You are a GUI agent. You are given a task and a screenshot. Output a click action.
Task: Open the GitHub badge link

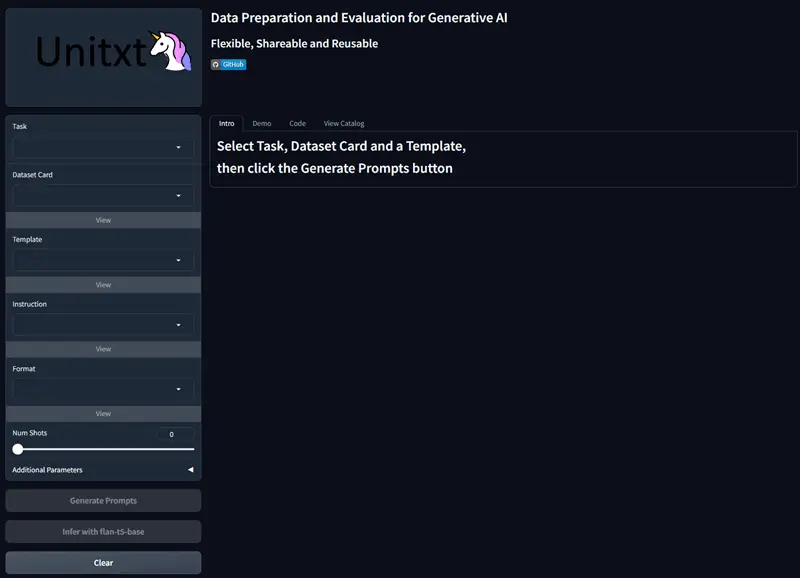coord(228,64)
